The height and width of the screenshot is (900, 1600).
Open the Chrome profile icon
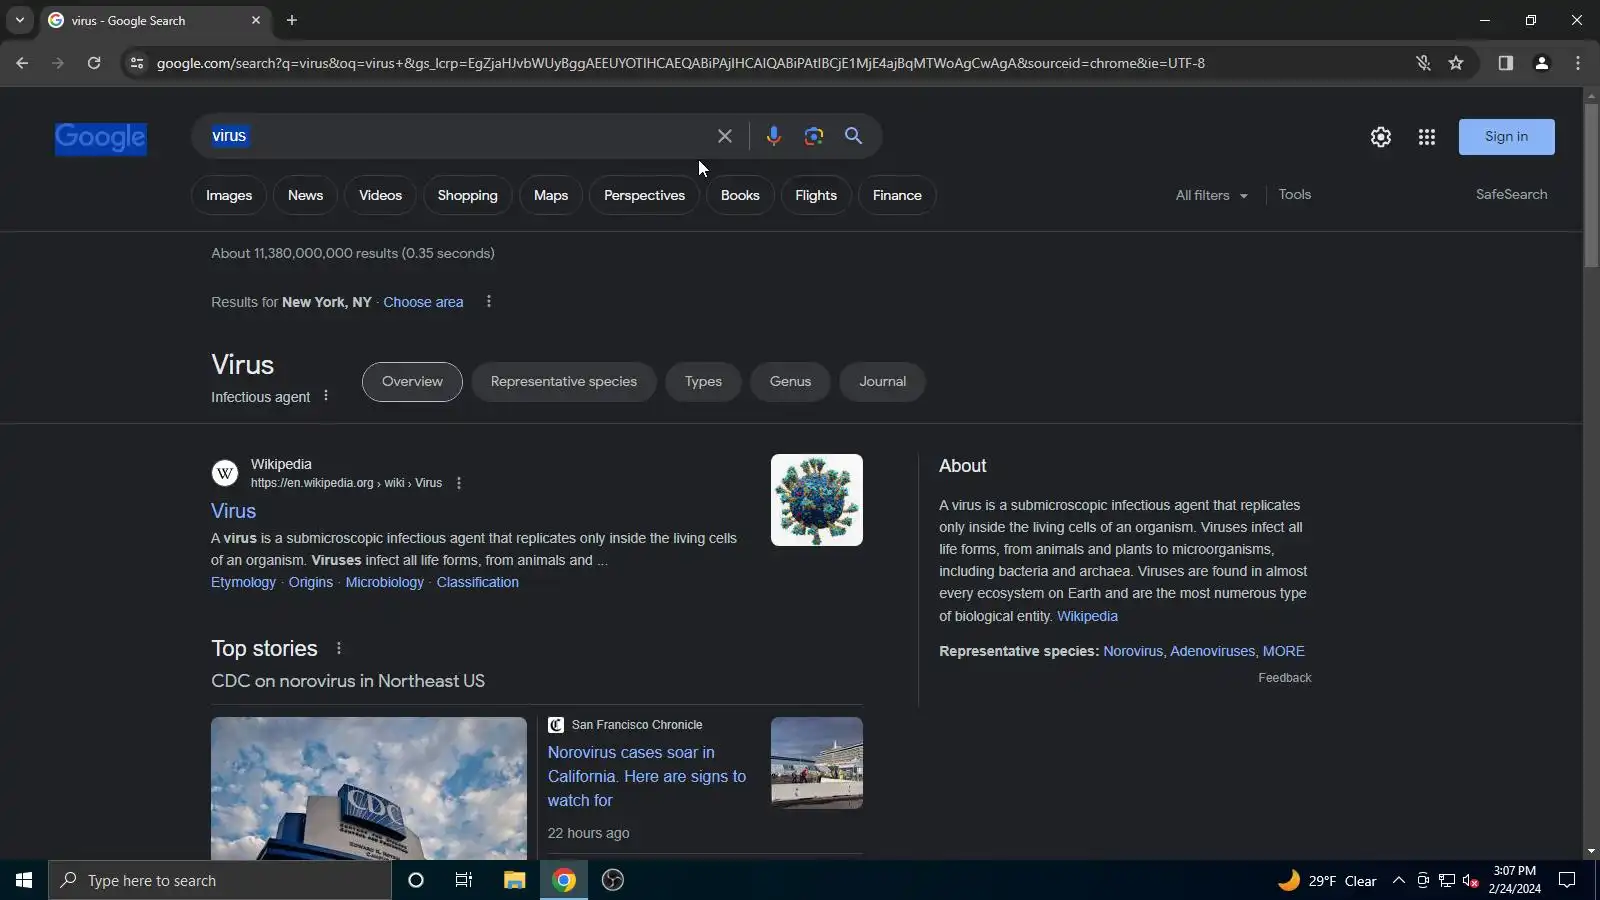point(1542,63)
